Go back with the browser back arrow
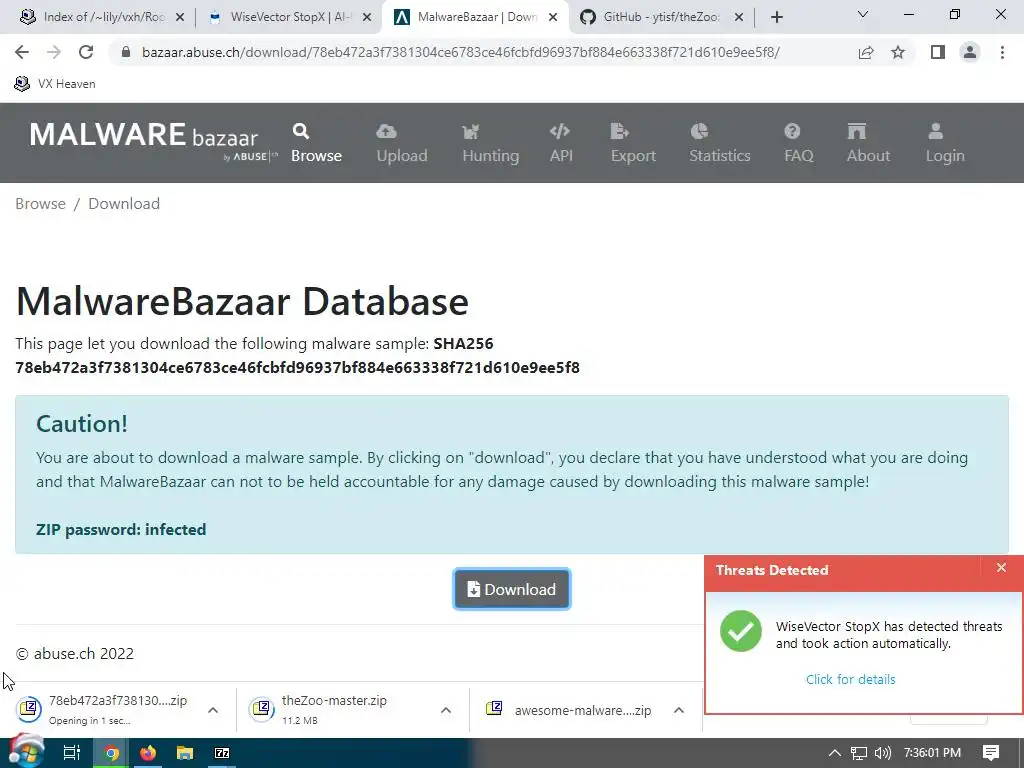Viewport: 1024px width, 768px height. (x=22, y=52)
